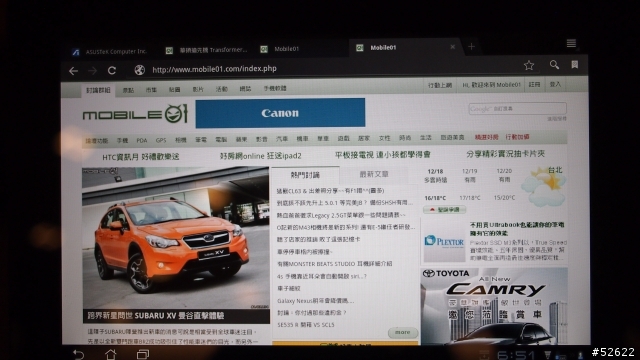This screenshot has height=360, width=640.
Task: Click system bar clock showing 6:51
Action: point(516,355)
